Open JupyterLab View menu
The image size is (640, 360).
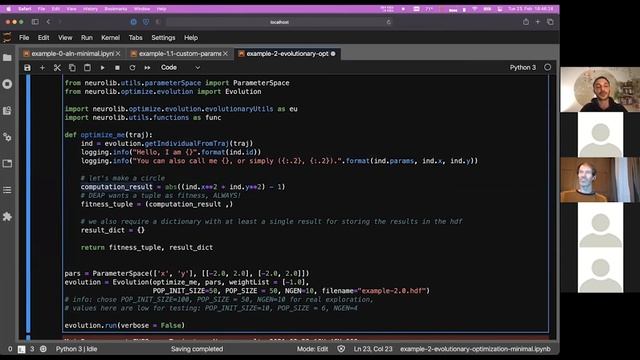tap(65, 38)
